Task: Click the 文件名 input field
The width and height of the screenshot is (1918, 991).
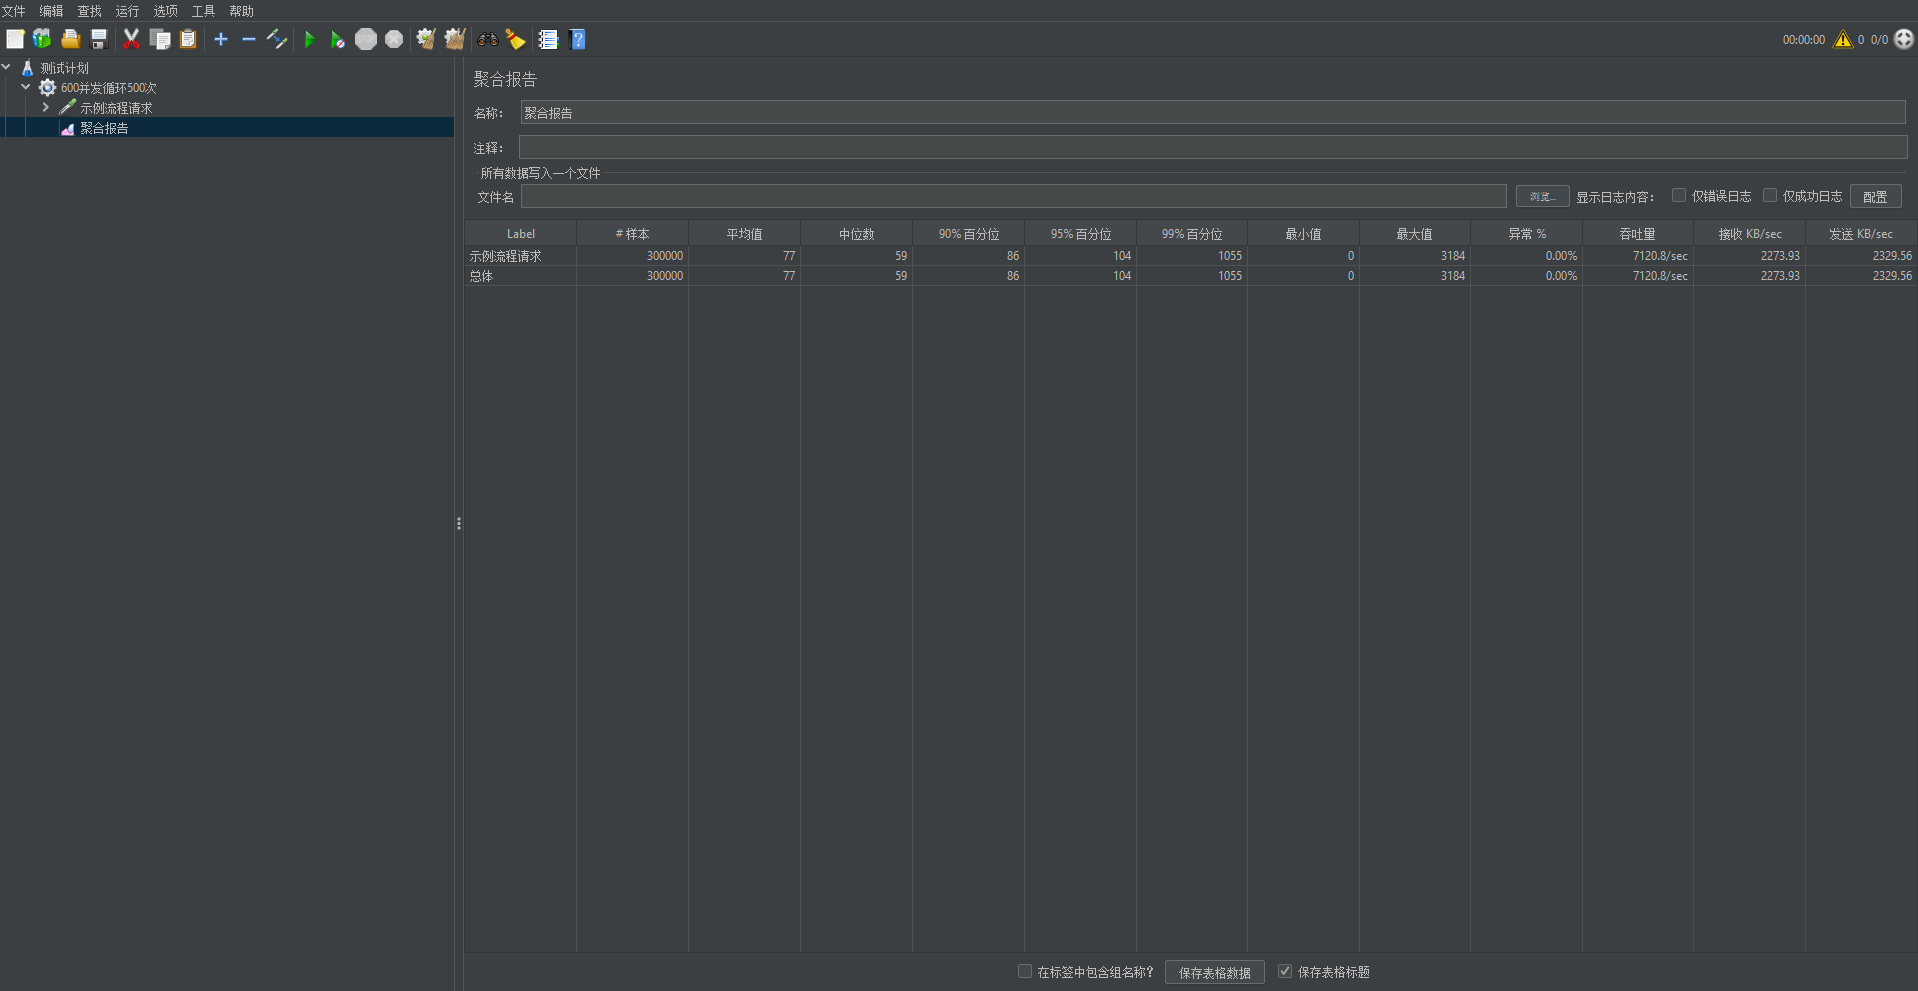Action: click(x=1012, y=197)
